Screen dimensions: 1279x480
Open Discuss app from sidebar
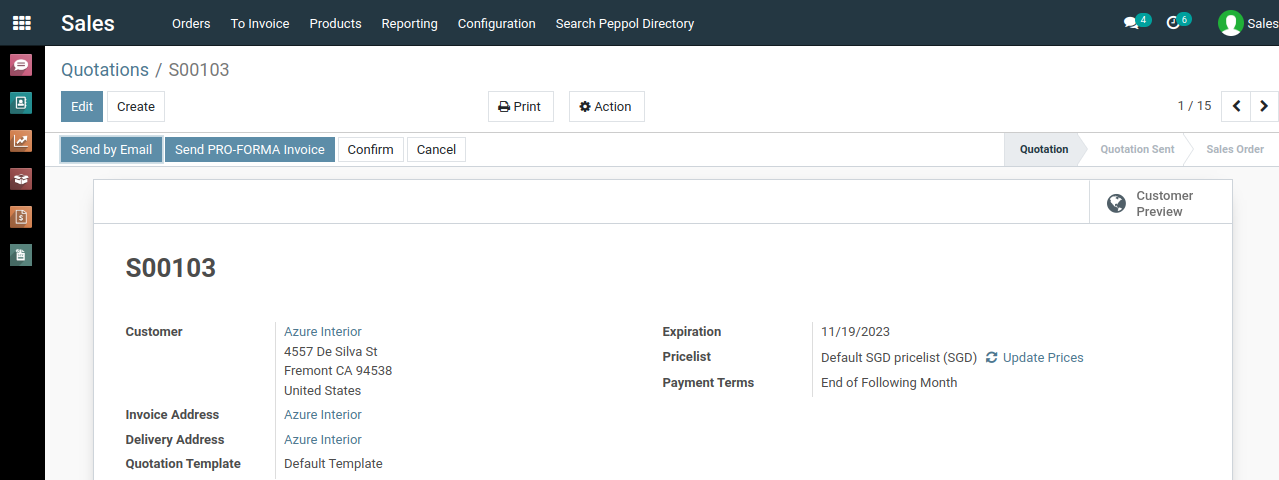21,65
